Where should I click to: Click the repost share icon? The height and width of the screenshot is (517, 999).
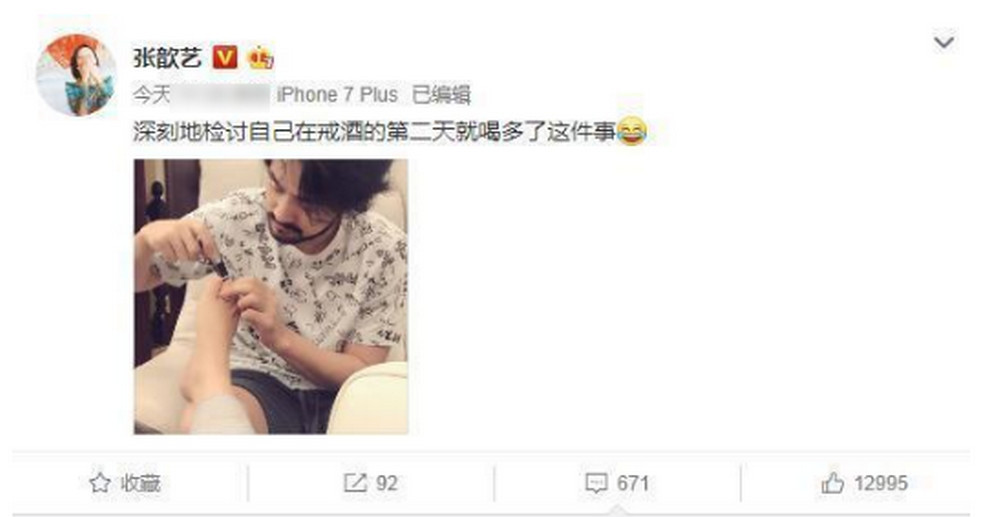356,483
